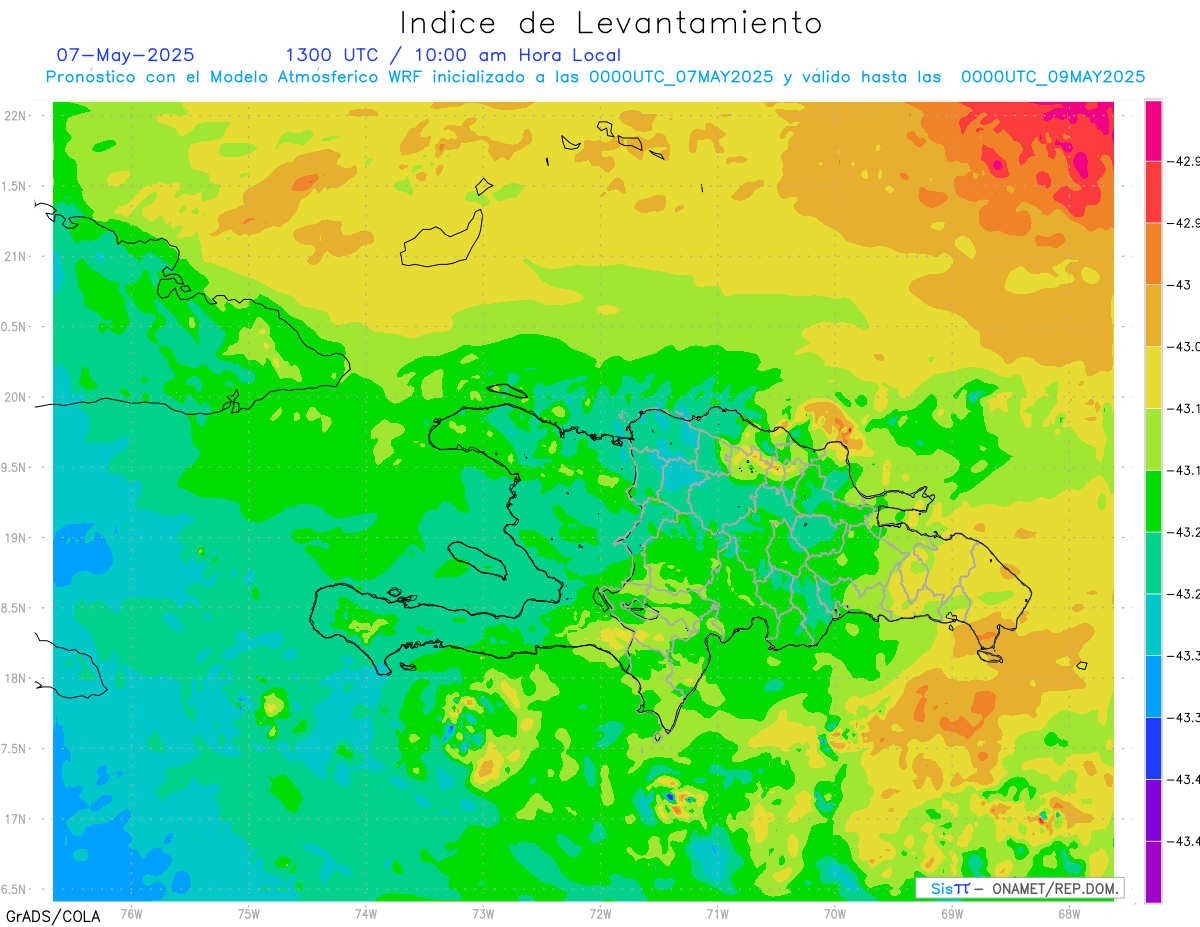Click the 'SisTT - ONAMET/REP.DOM.' credit box
This screenshot has height=927, width=1200.
[1020, 888]
